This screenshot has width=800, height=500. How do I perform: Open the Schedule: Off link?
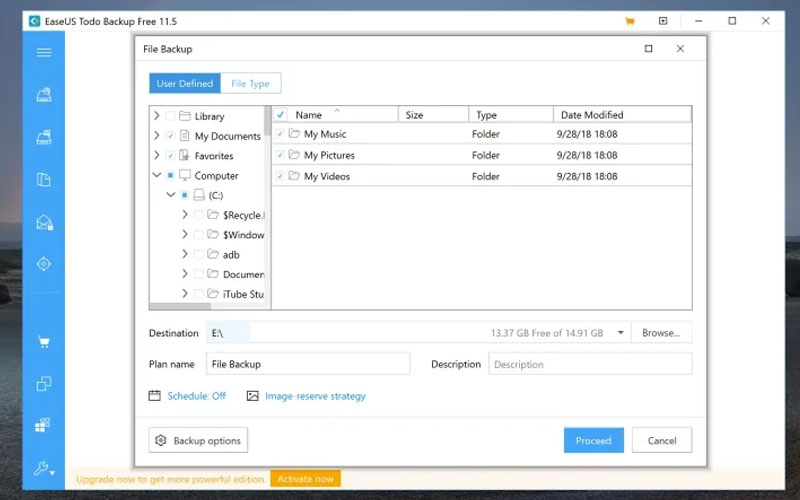(196, 396)
